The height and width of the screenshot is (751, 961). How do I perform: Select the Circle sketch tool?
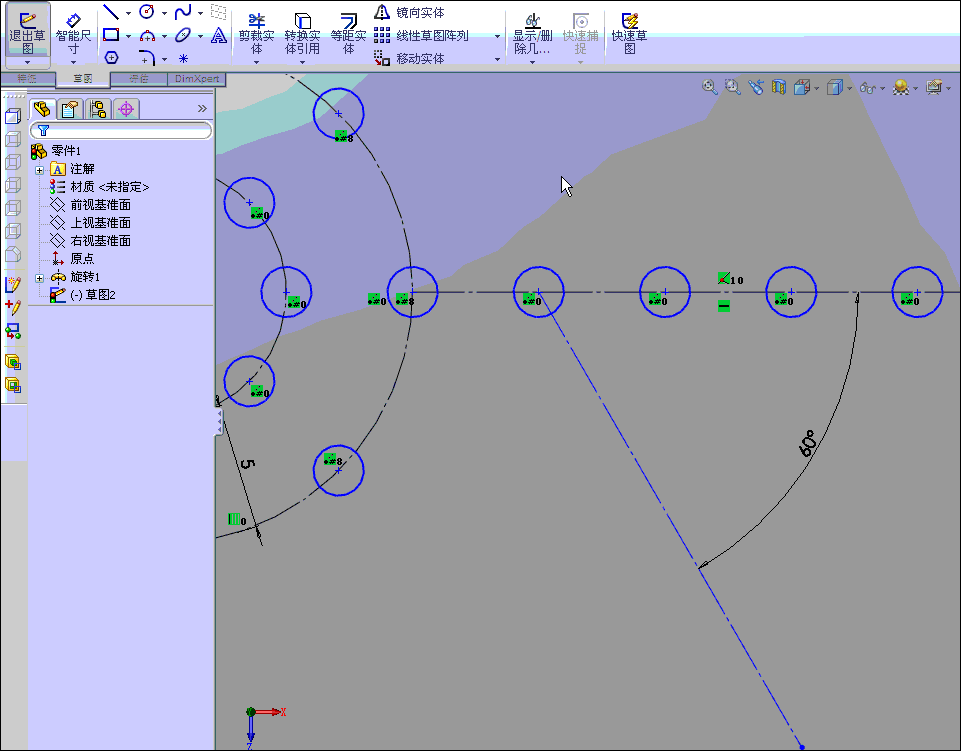pyautogui.click(x=147, y=11)
